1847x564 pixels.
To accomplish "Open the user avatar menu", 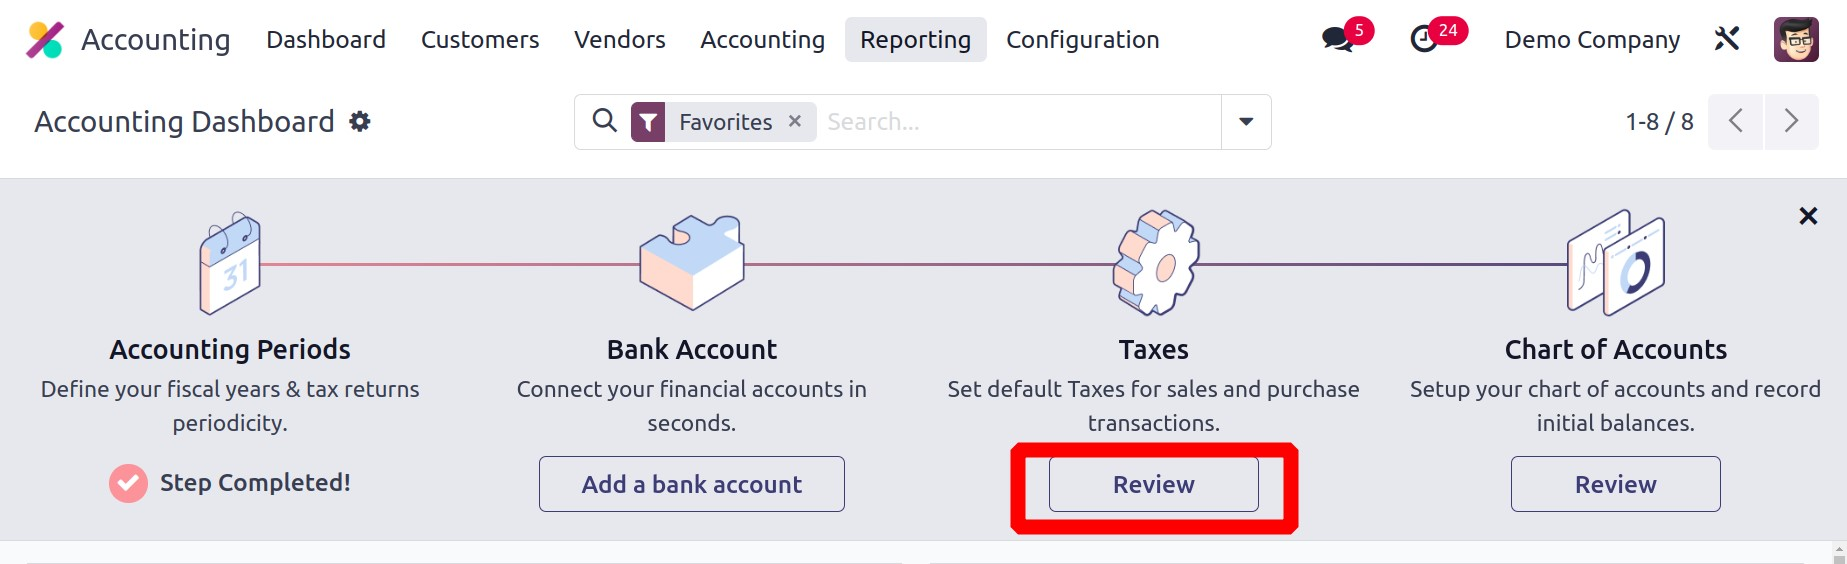I will coord(1796,40).
